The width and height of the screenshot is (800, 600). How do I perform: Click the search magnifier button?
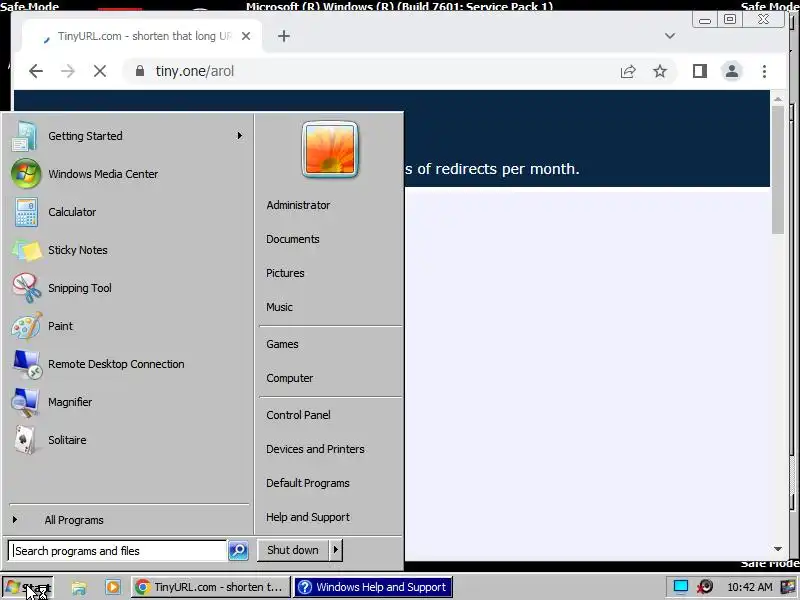[238, 551]
